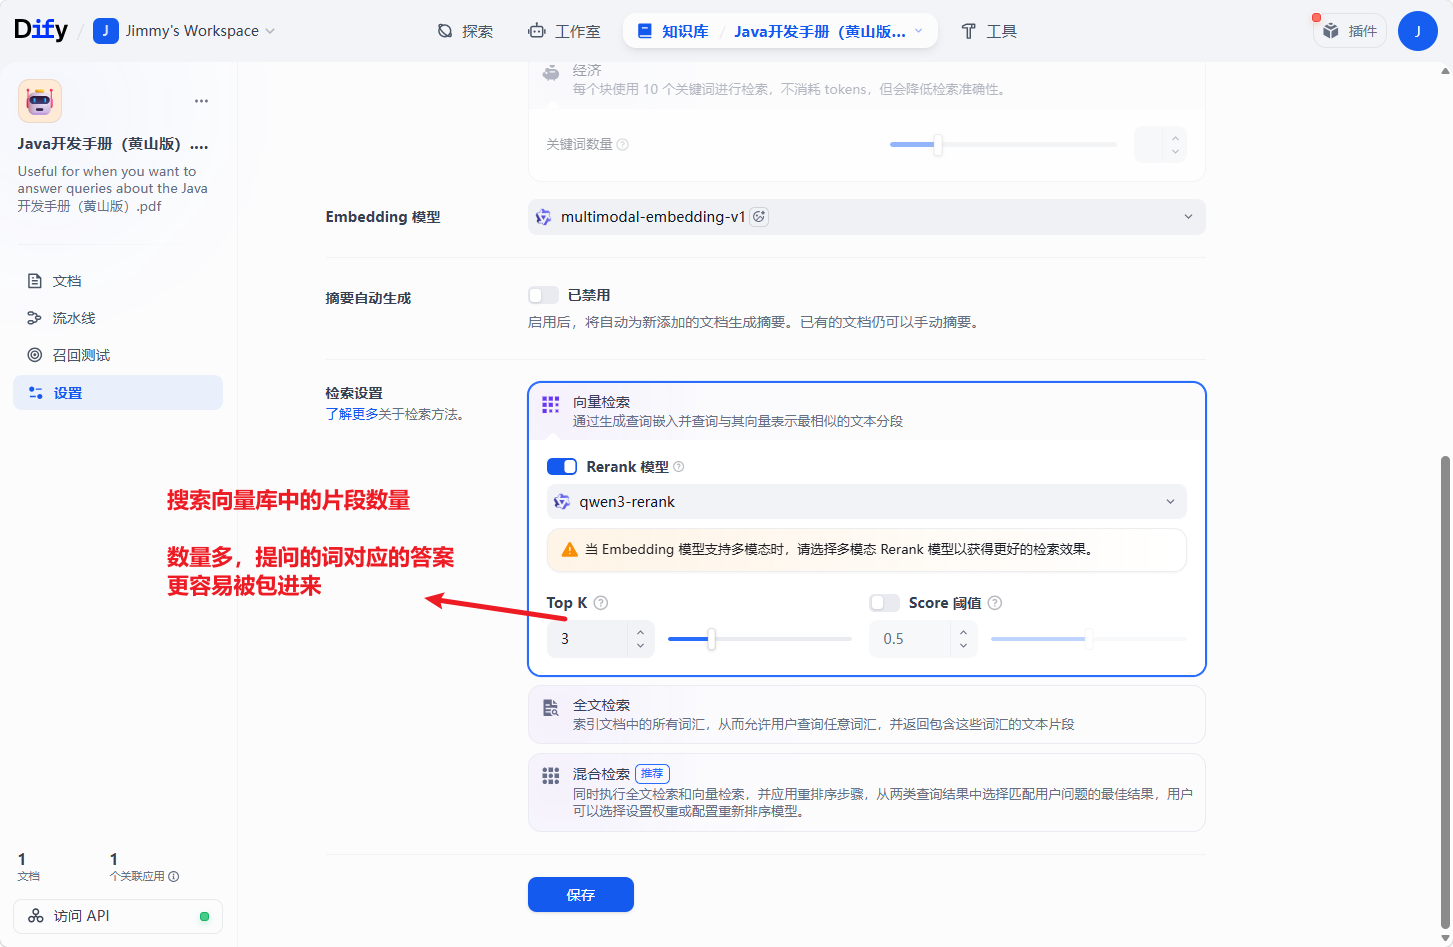Screen dimensions: 1453x947
Task: Open the qwen3-rerank model dropdown
Action: [867, 502]
